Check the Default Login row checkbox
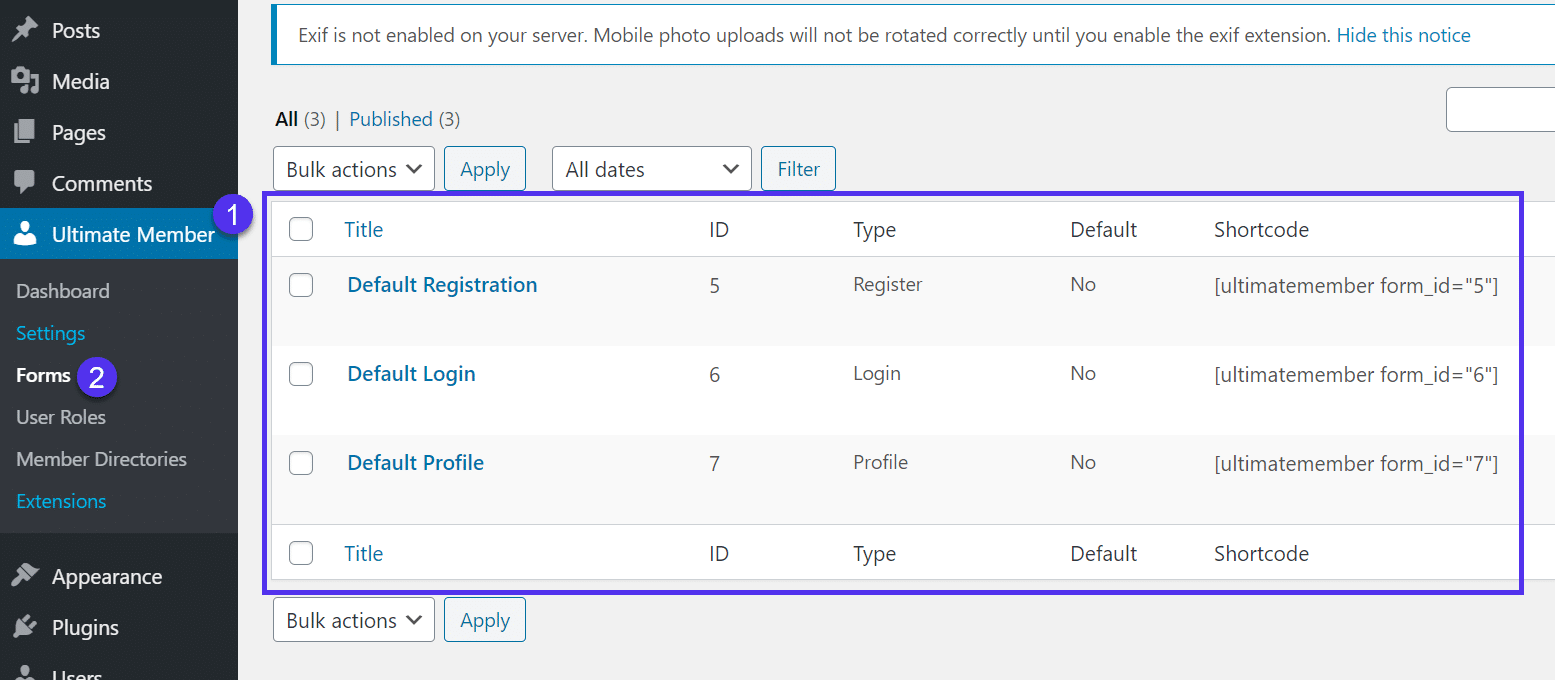The height and width of the screenshot is (680, 1555). pyautogui.click(x=301, y=374)
